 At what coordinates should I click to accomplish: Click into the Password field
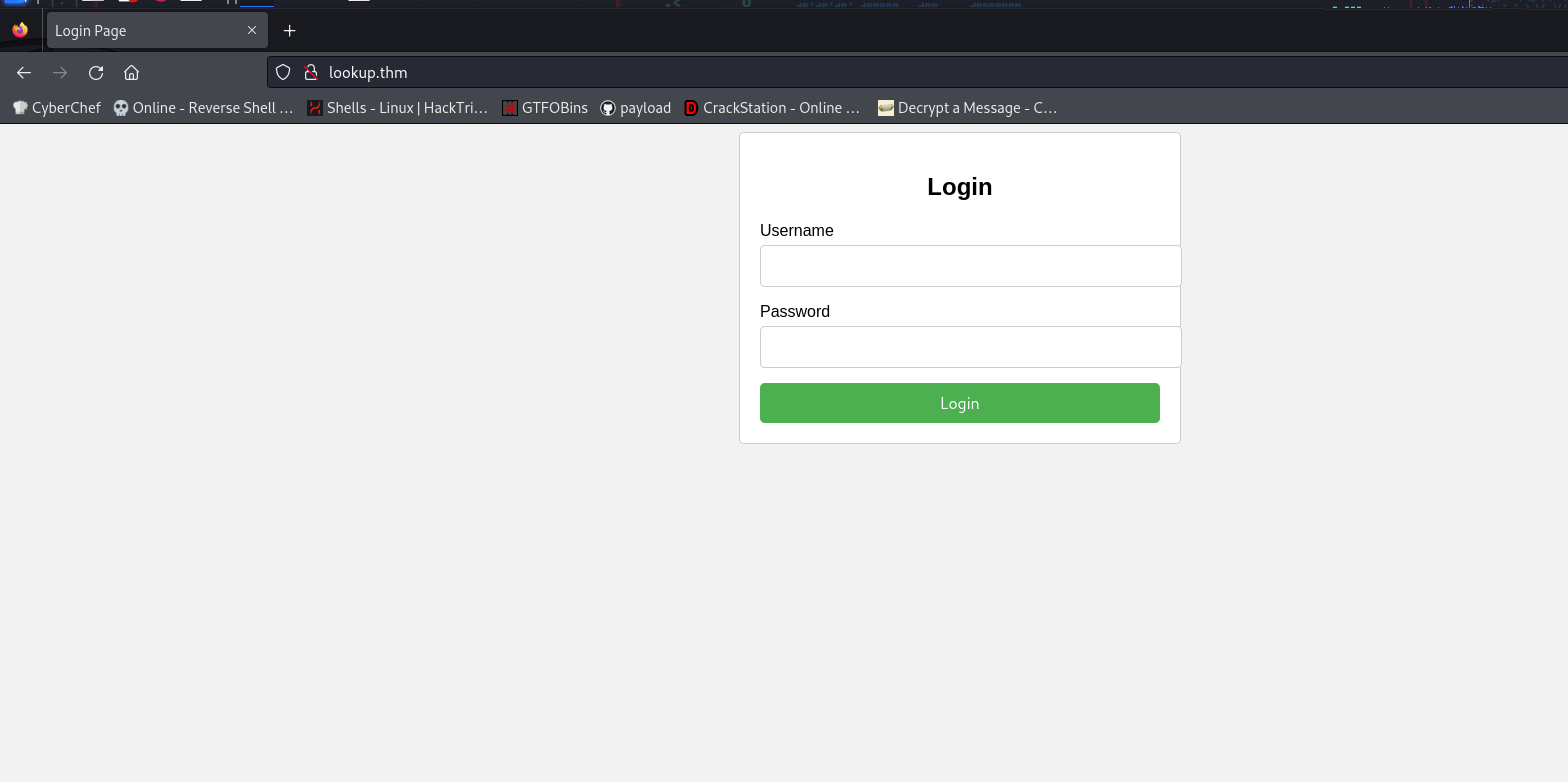tap(970, 347)
